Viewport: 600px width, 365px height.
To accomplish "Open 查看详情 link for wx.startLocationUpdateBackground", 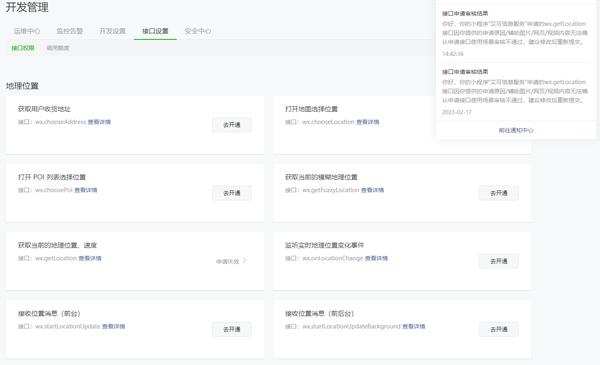I will [x=414, y=326].
